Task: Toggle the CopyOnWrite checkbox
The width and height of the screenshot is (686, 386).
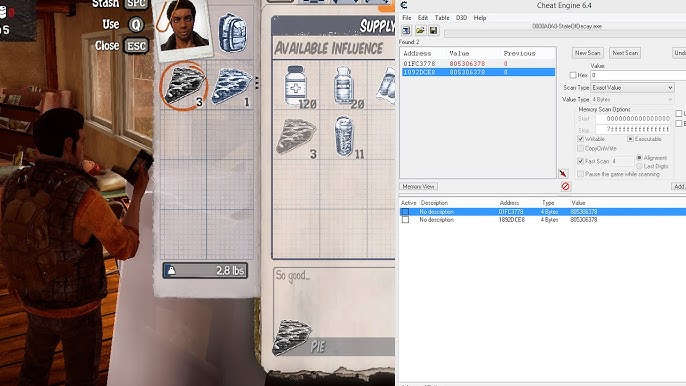Action: [x=581, y=148]
